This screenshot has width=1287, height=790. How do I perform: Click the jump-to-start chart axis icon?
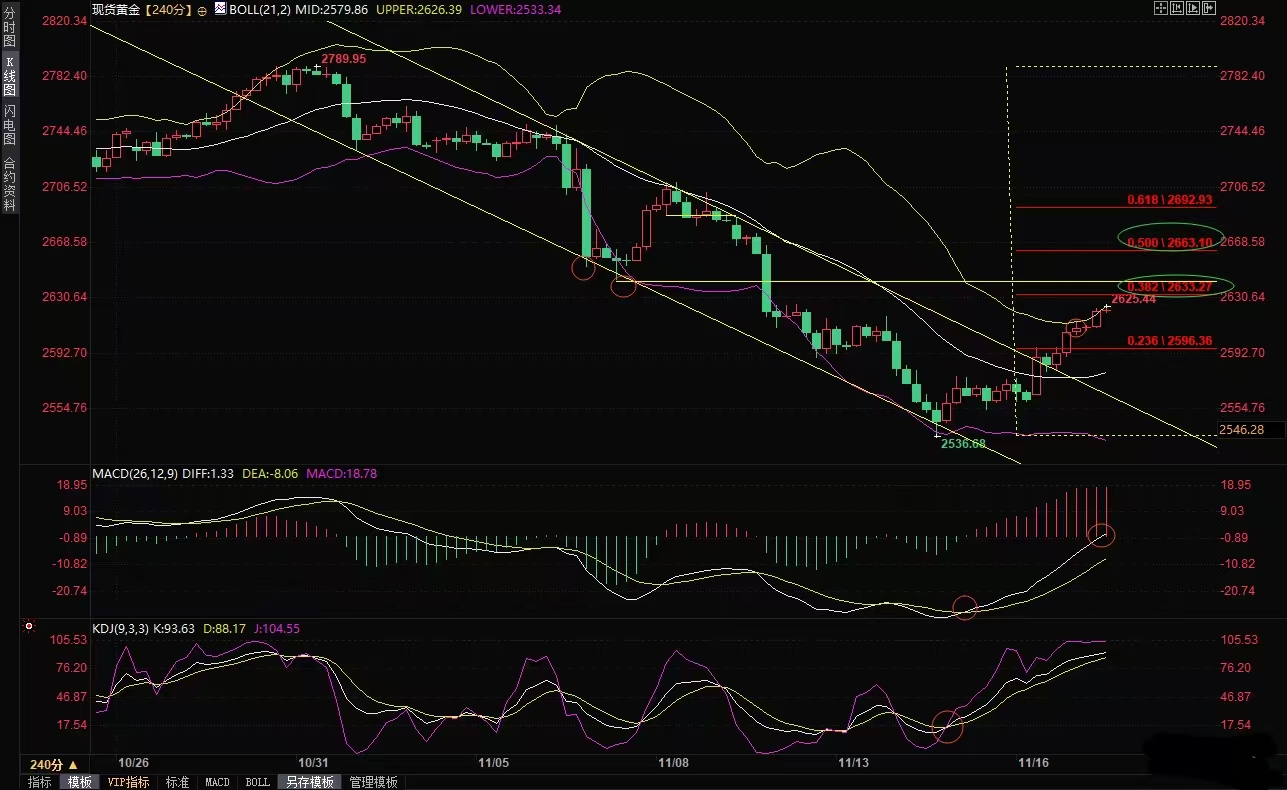click(x=1177, y=8)
